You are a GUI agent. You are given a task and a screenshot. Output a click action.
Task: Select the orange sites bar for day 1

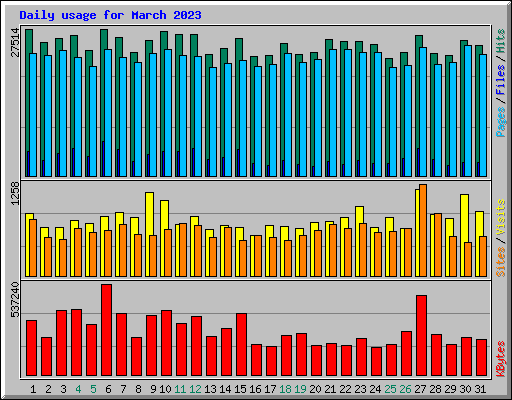click(x=33, y=248)
